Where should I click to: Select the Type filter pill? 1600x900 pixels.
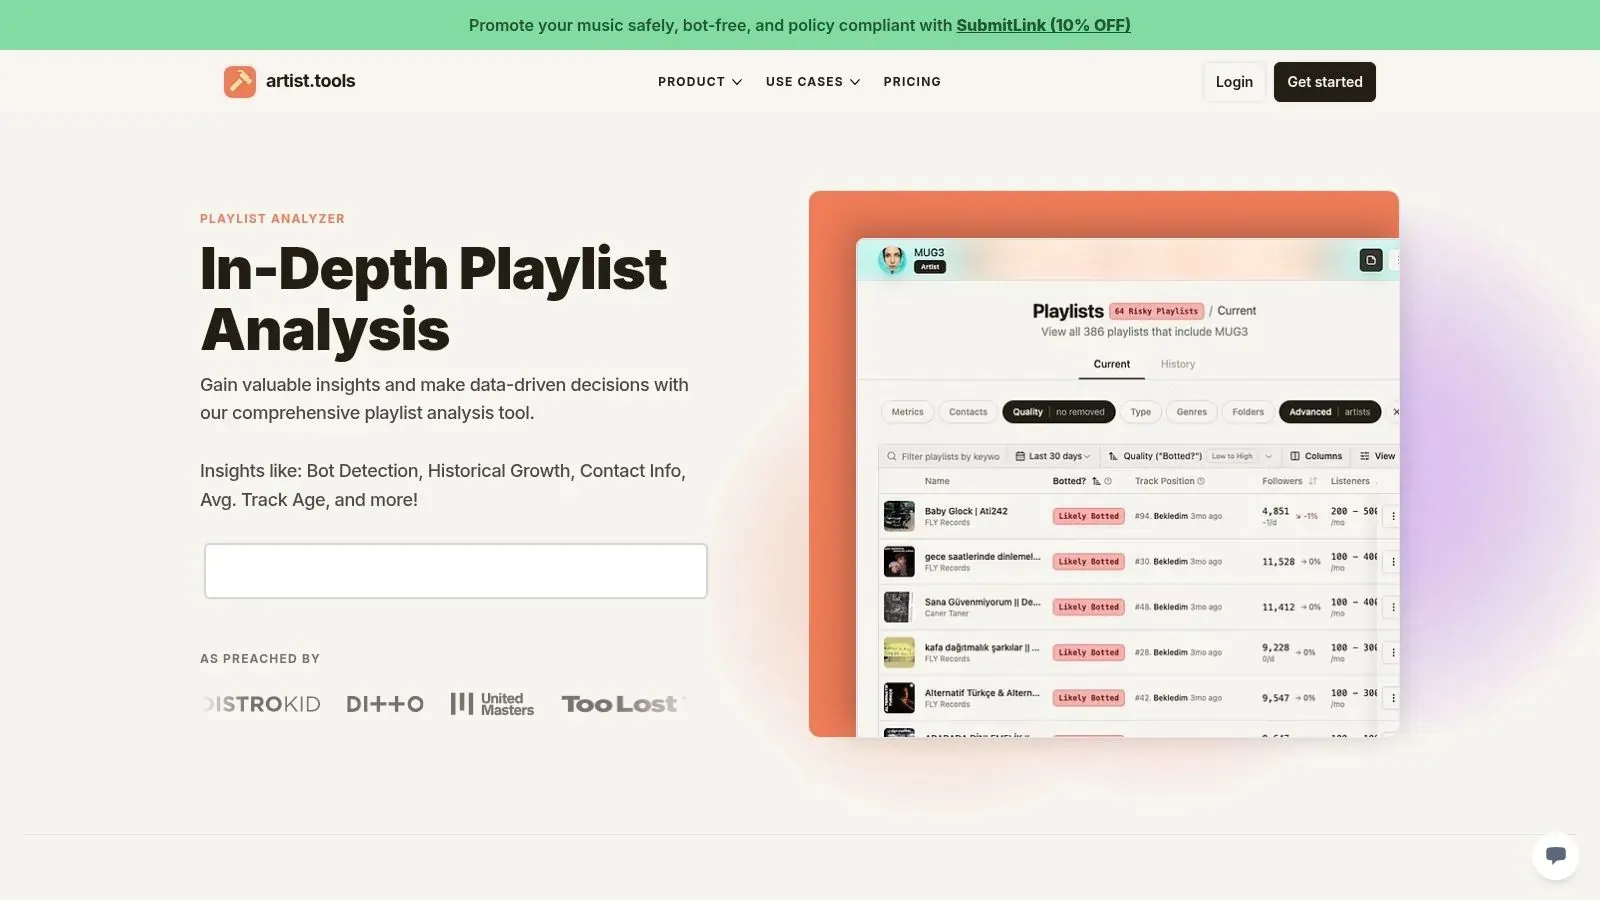(1141, 412)
